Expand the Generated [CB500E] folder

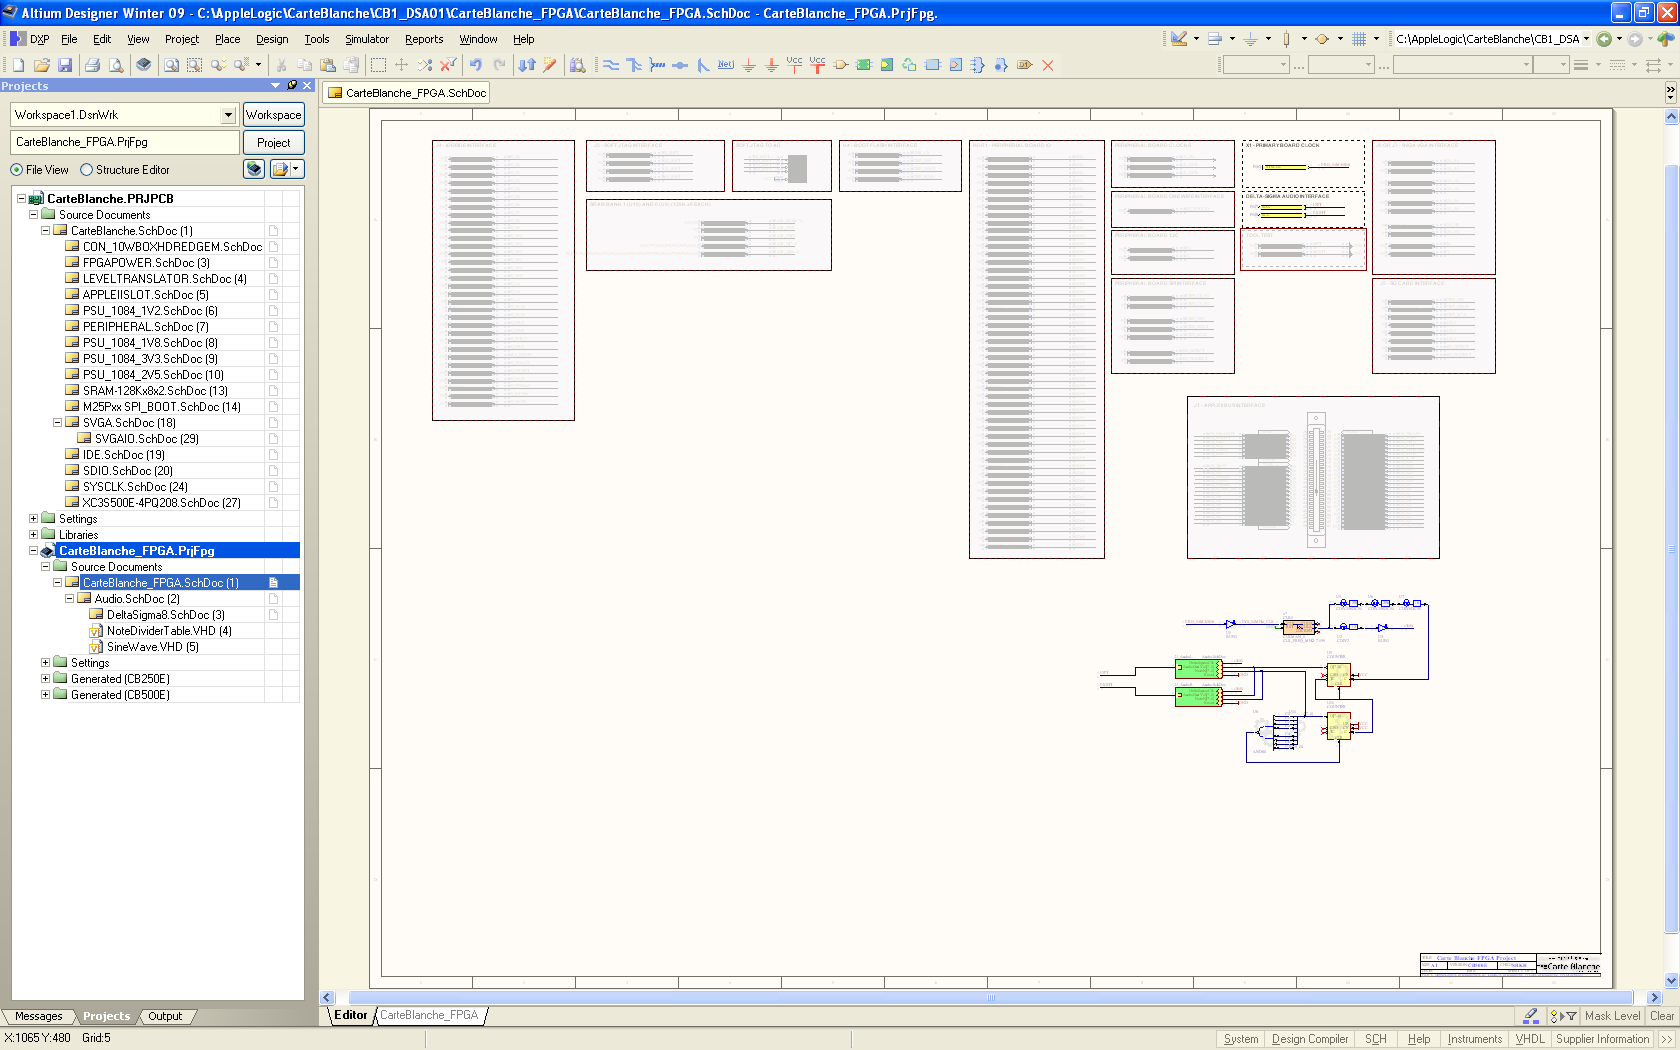[x=45, y=695]
